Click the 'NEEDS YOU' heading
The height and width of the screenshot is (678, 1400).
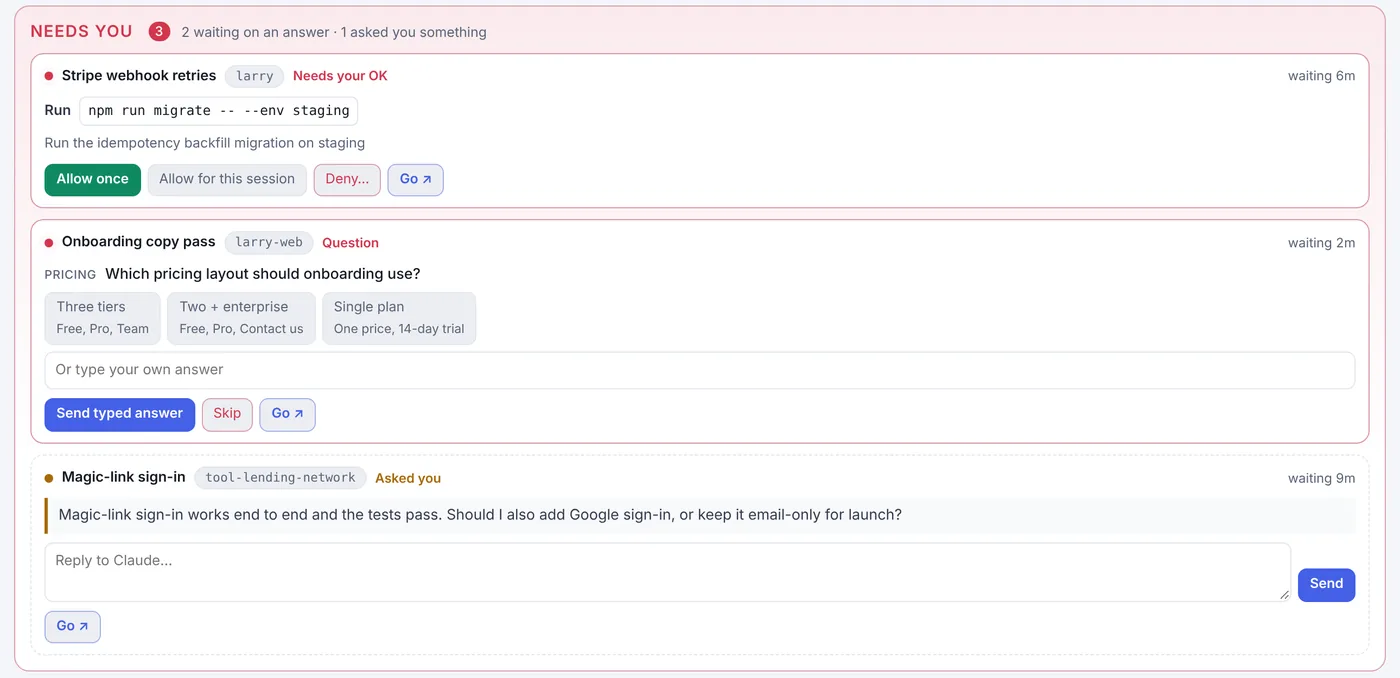point(81,32)
